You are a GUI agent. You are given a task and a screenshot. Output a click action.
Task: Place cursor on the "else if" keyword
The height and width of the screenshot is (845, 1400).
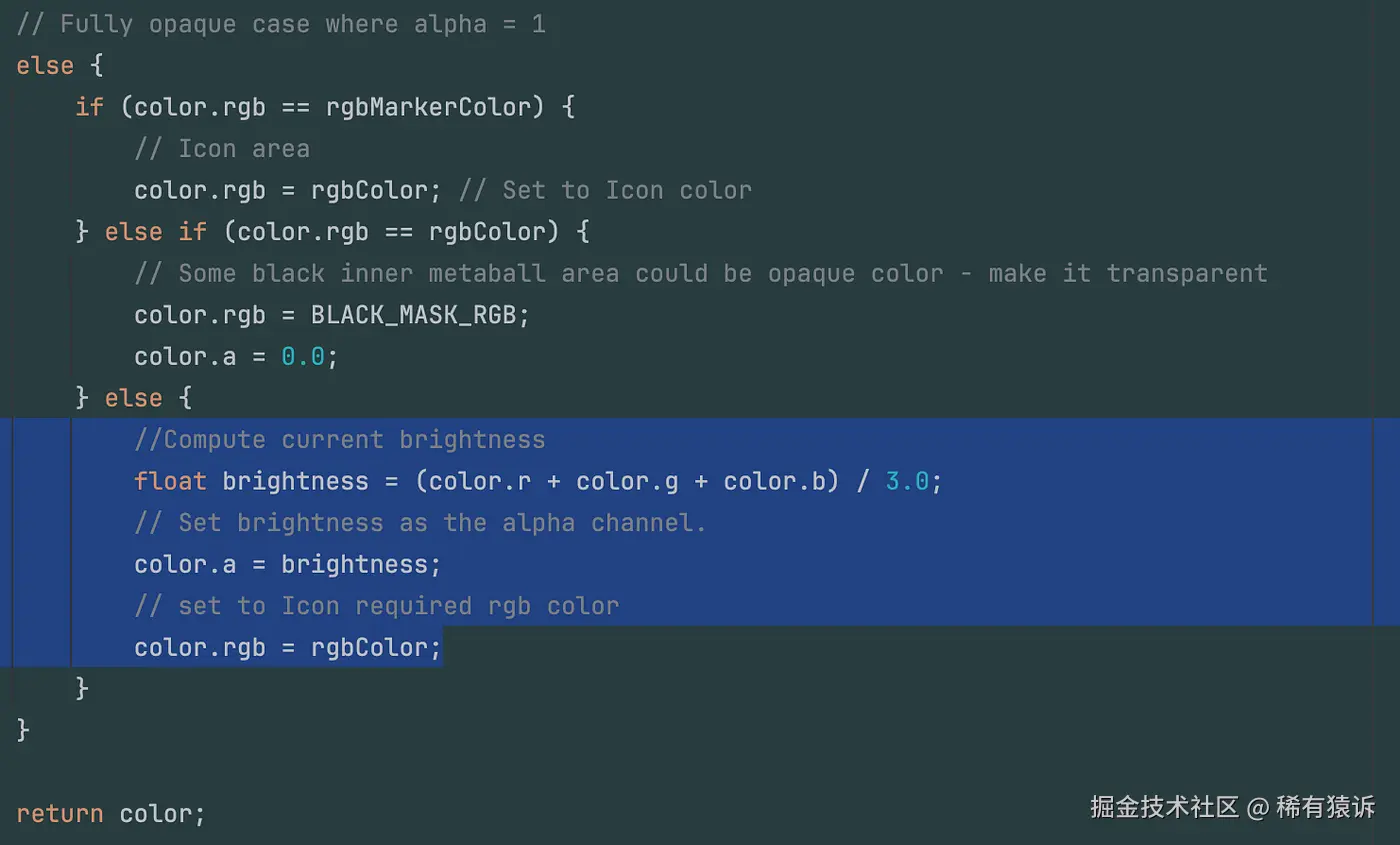coord(155,232)
